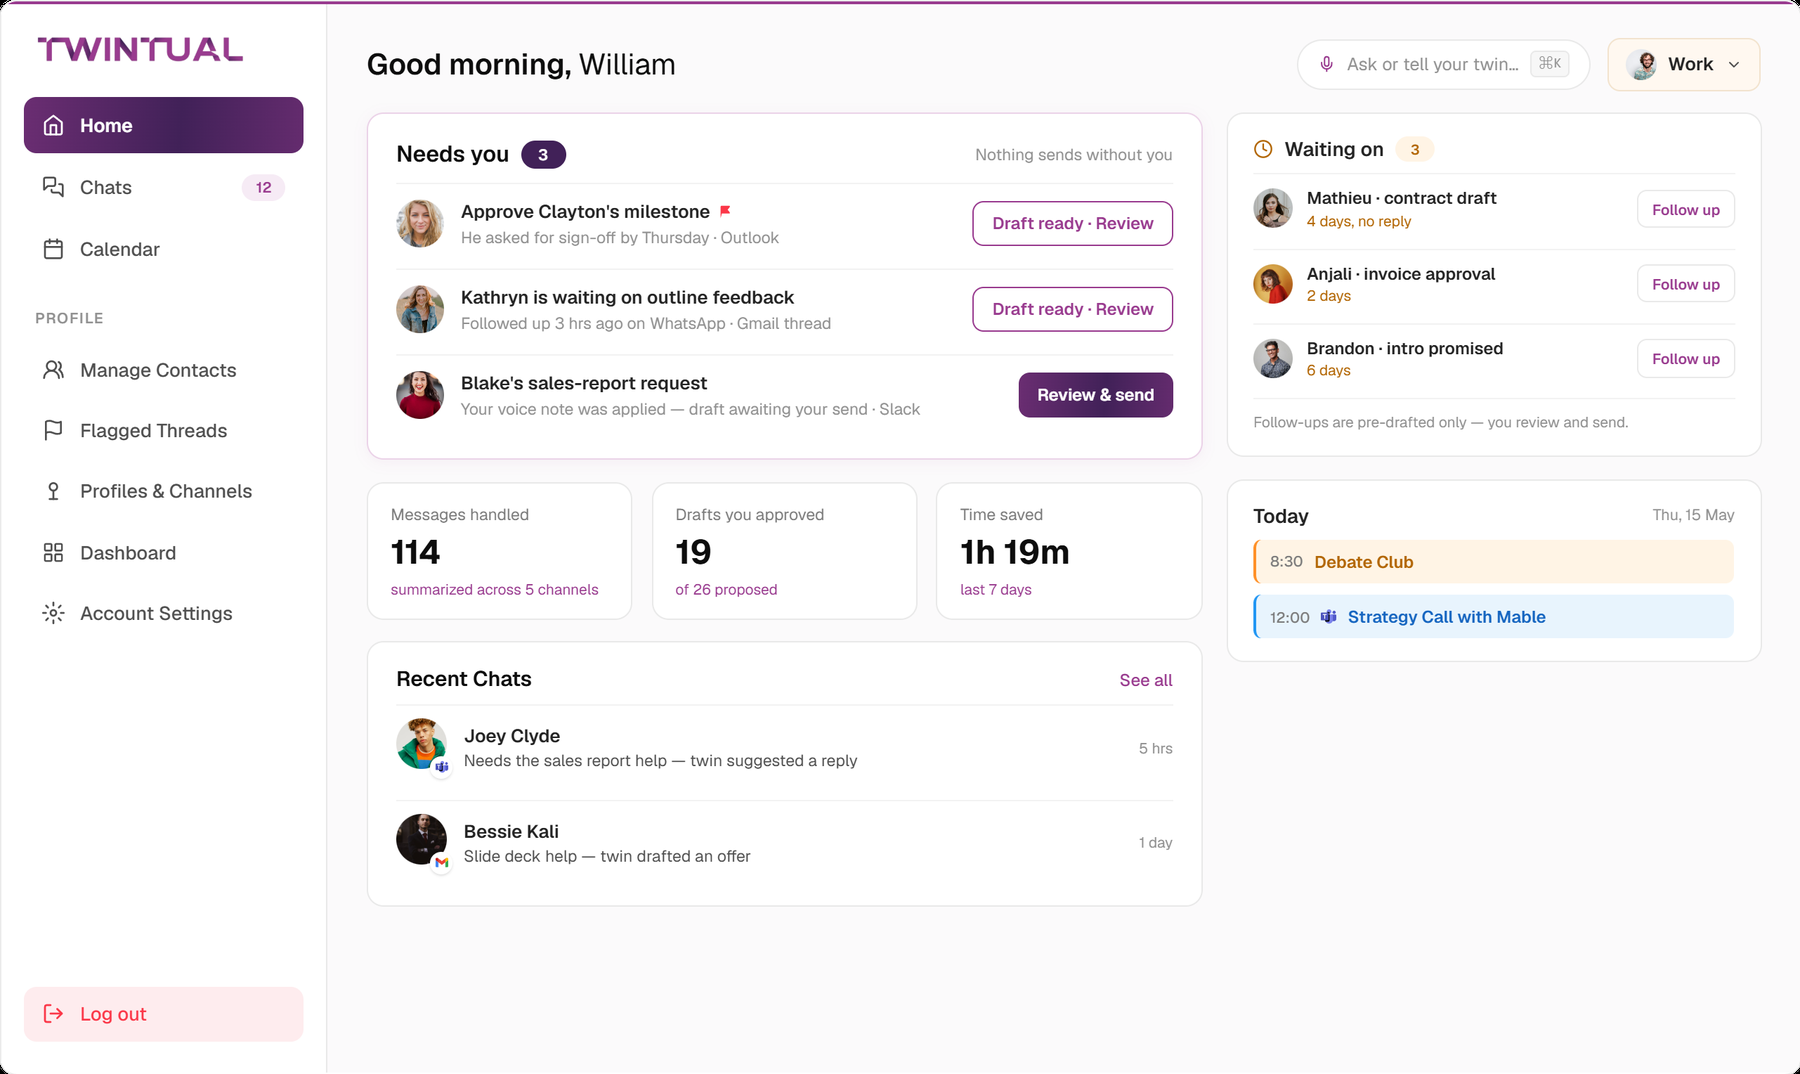This screenshot has height=1074, width=1800.
Task: Open the Chats section
Action: pos(164,187)
